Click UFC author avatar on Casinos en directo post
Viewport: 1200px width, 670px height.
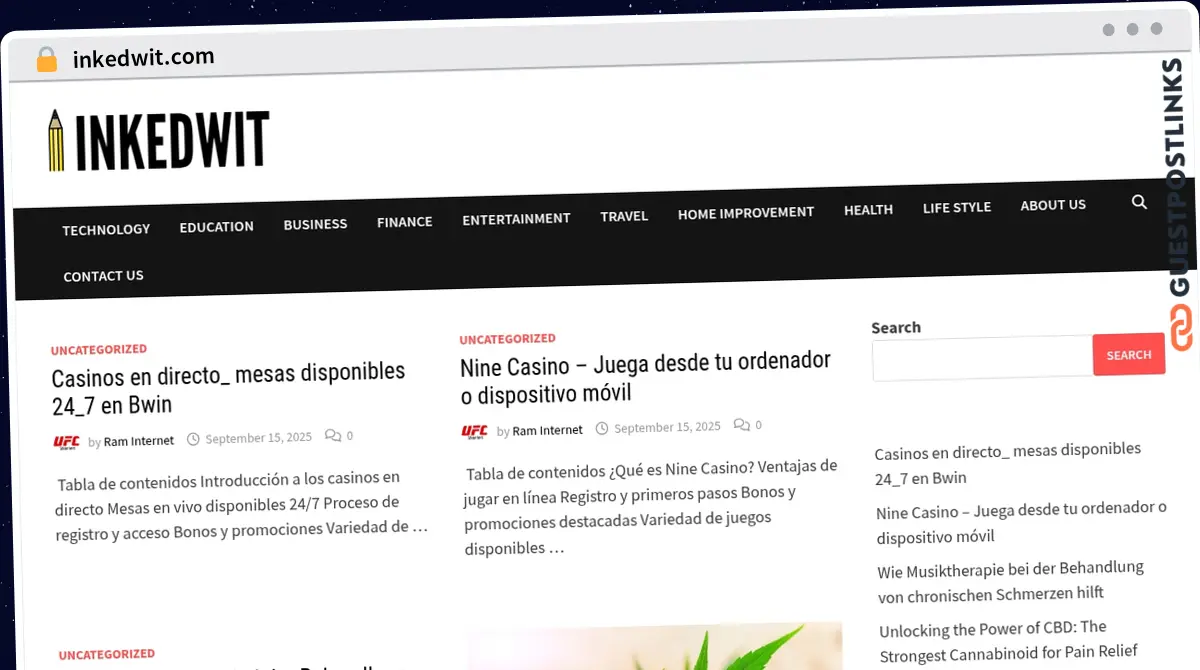click(x=66, y=441)
